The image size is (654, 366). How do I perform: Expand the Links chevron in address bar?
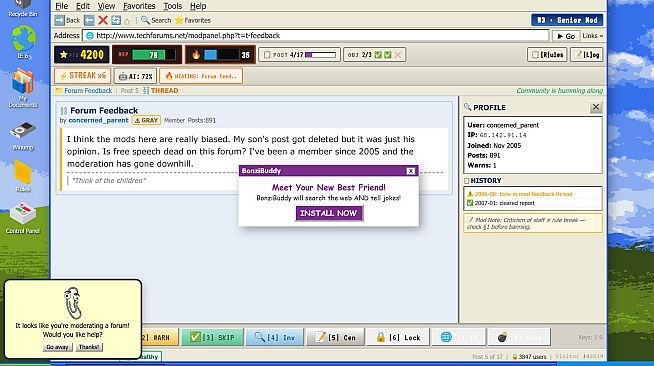593,36
